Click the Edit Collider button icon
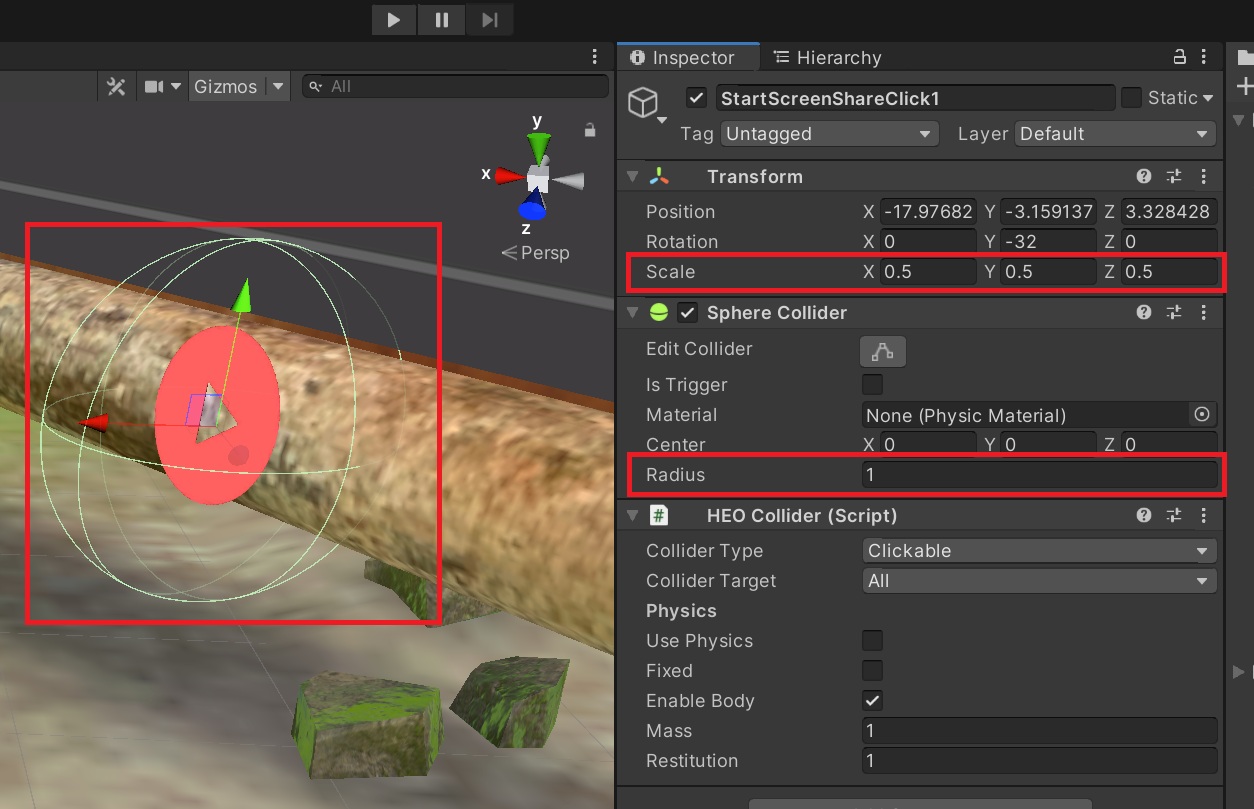This screenshot has height=809, width=1254. coord(882,350)
